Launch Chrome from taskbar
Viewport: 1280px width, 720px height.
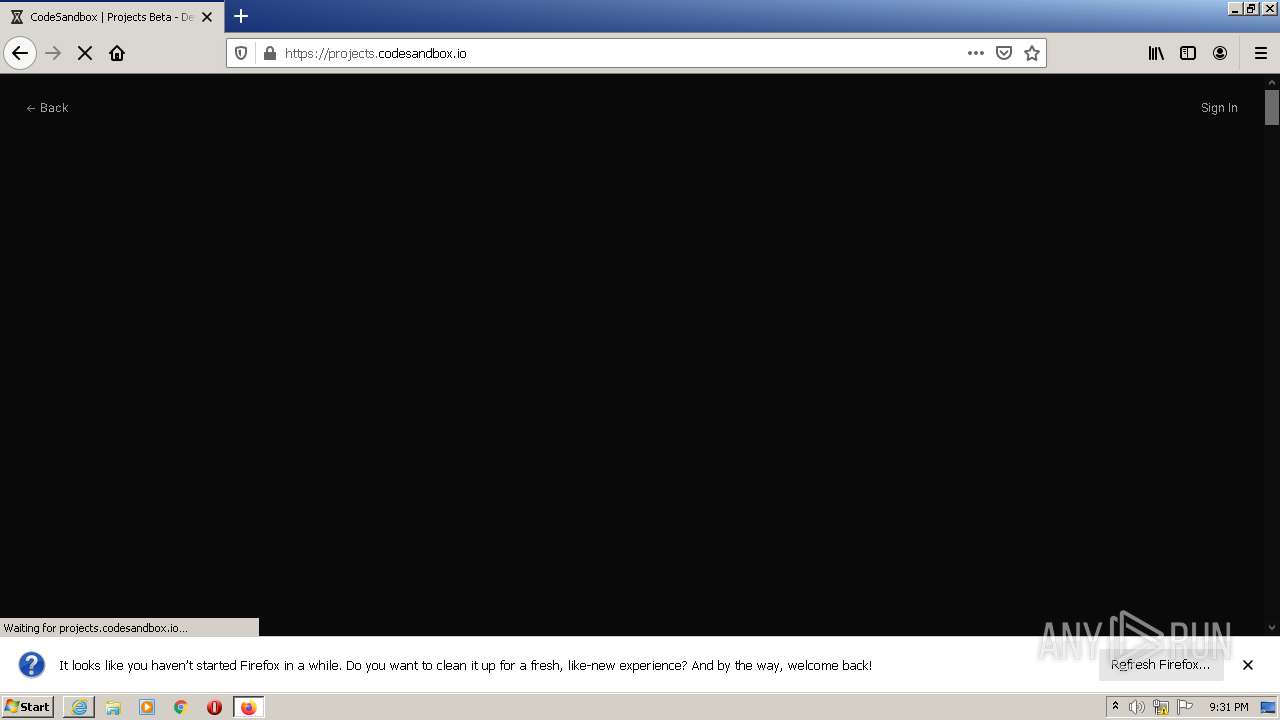(x=181, y=707)
